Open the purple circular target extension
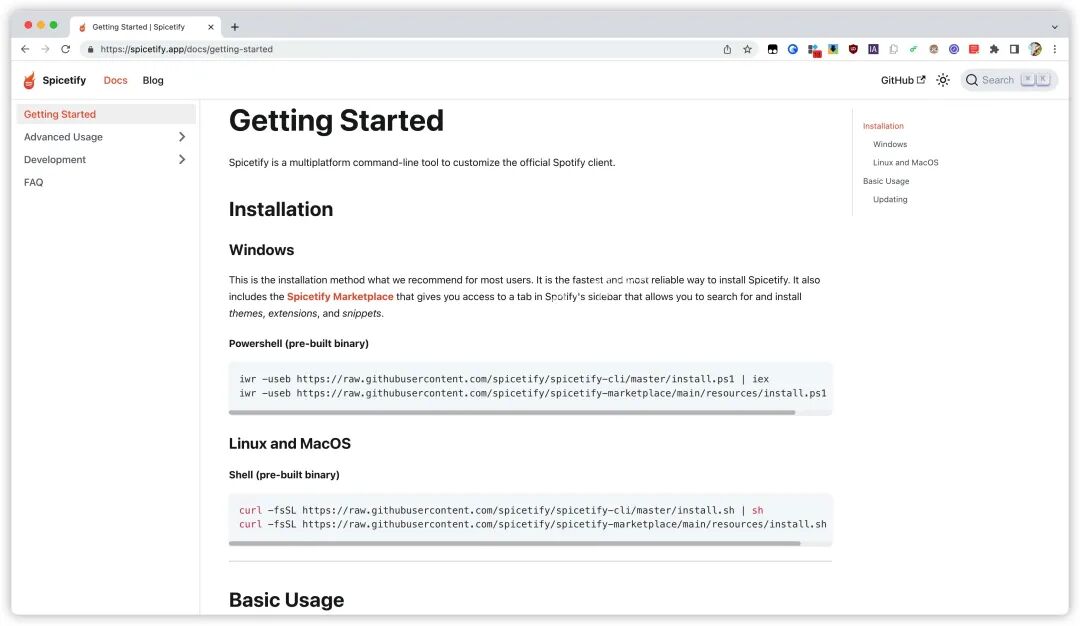 [954, 49]
